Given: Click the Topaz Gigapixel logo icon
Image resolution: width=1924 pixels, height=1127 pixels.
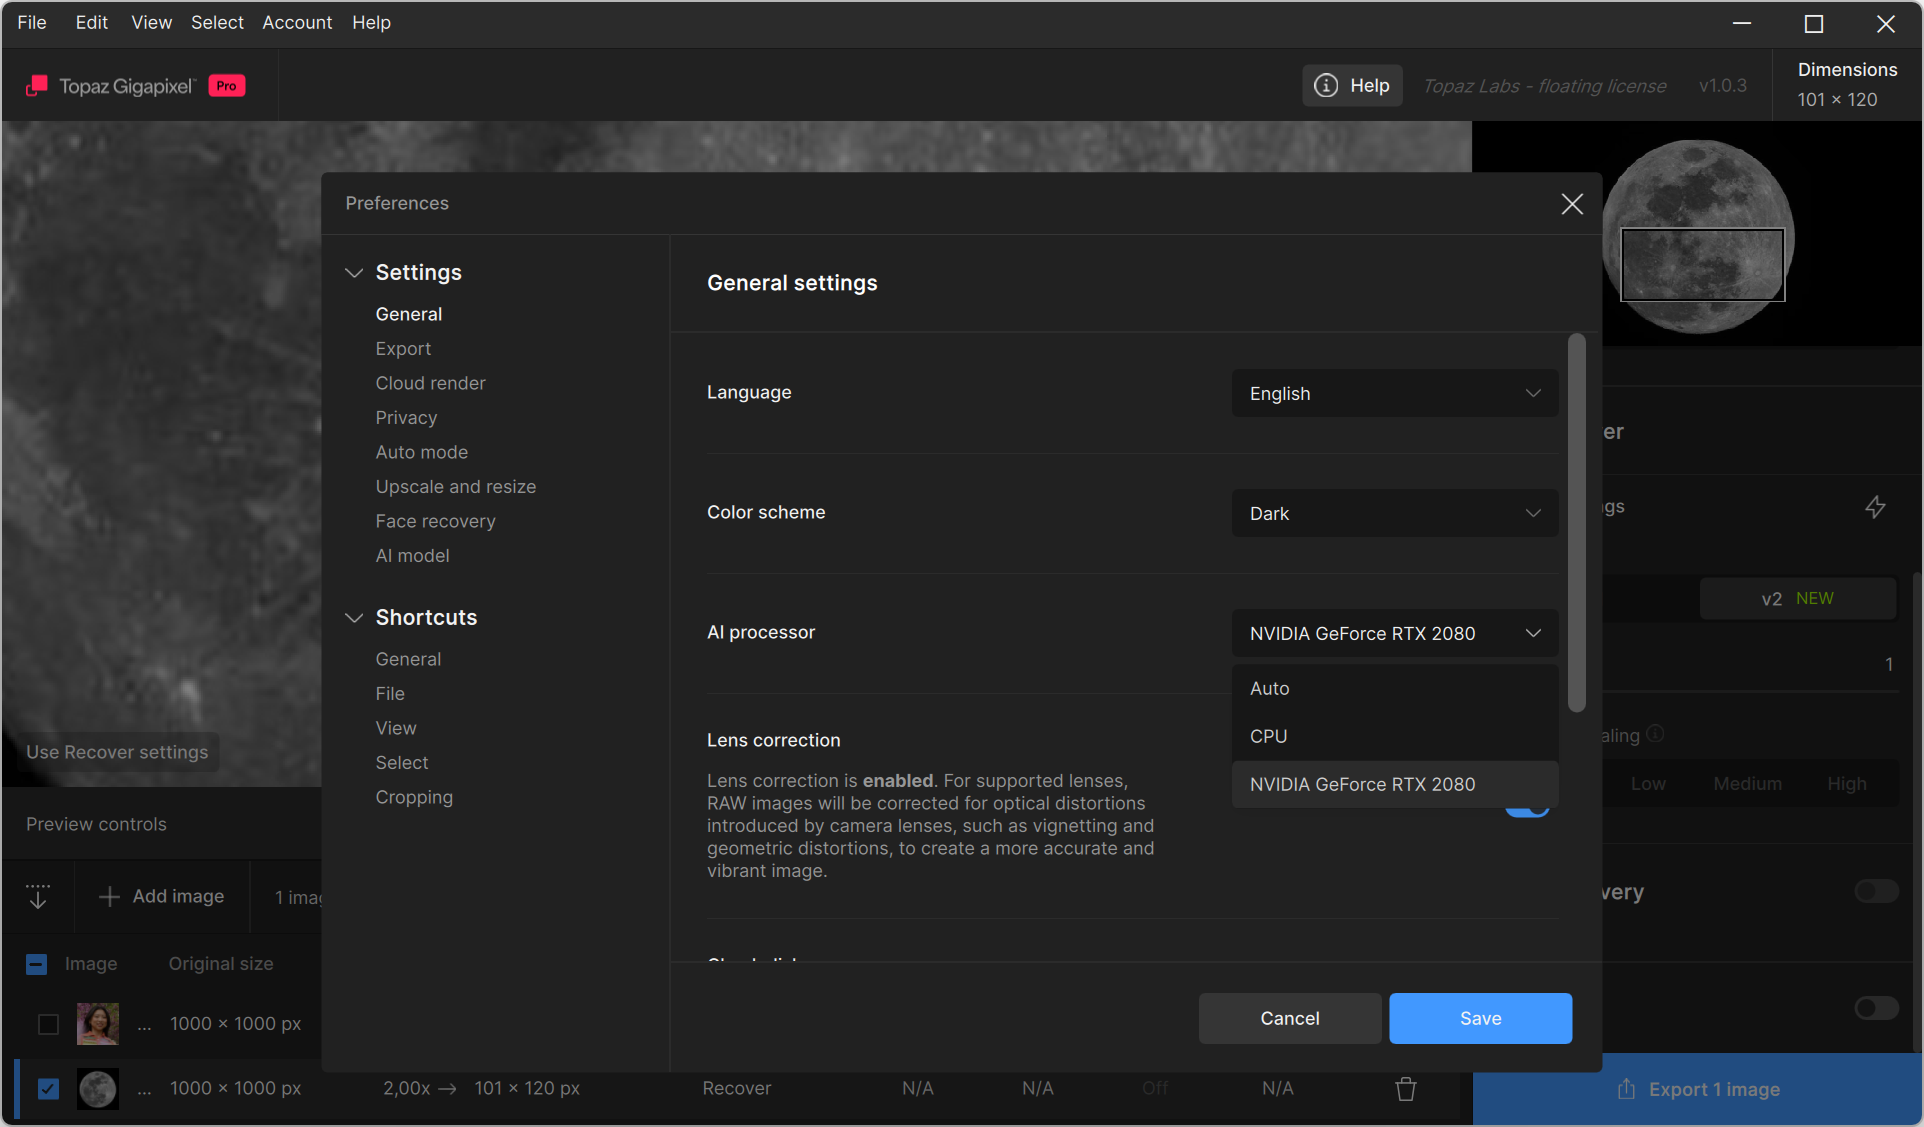Looking at the screenshot, I should 37,86.
